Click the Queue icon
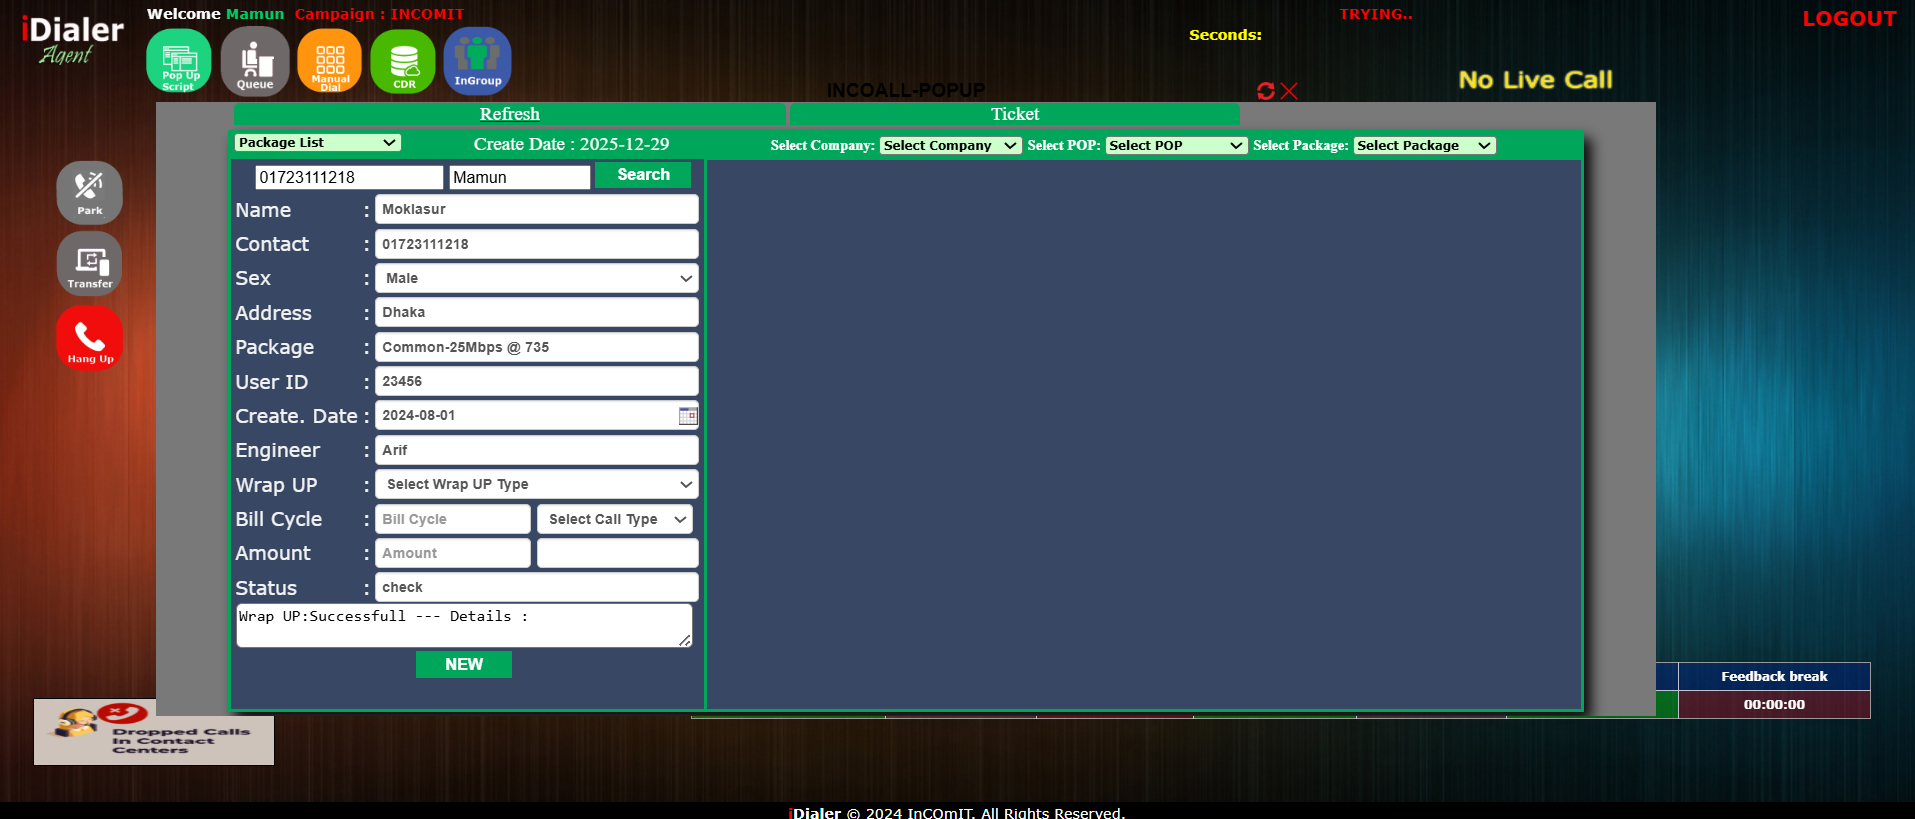Screen dimensions: 1915x819 [x=255, y=61]
